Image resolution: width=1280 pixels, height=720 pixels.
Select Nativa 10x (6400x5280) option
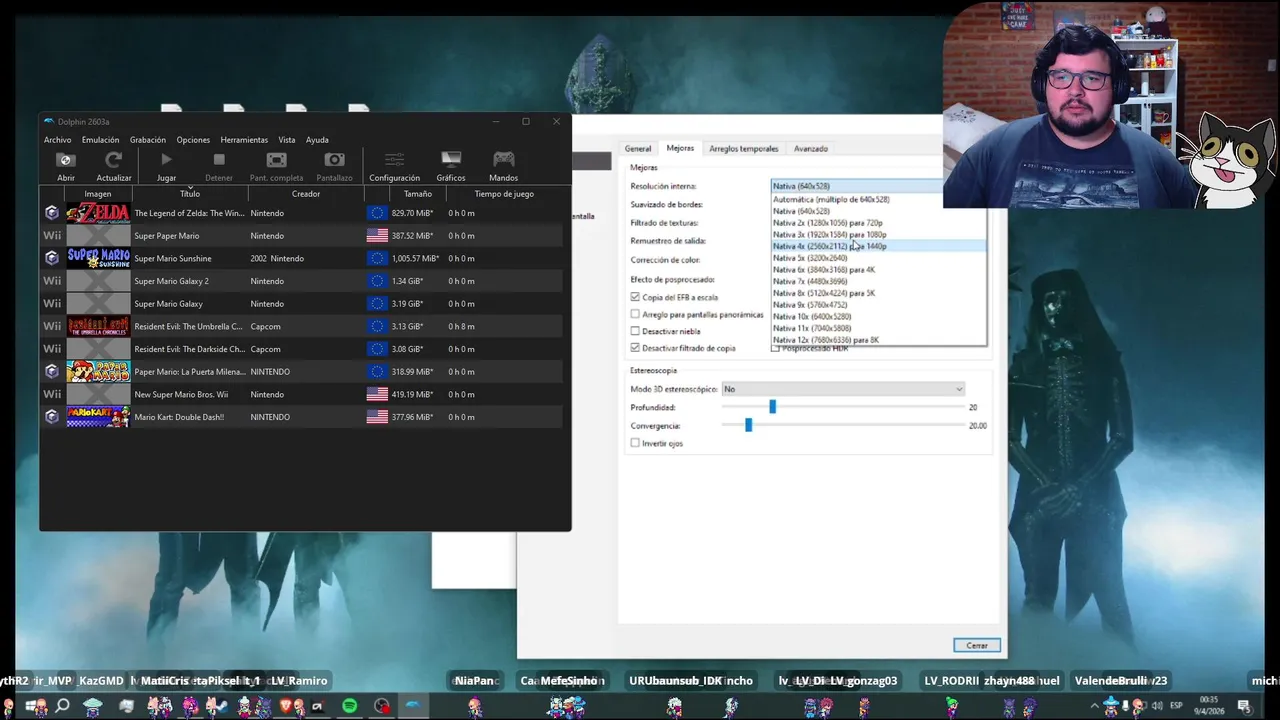(x=879, y=316)
